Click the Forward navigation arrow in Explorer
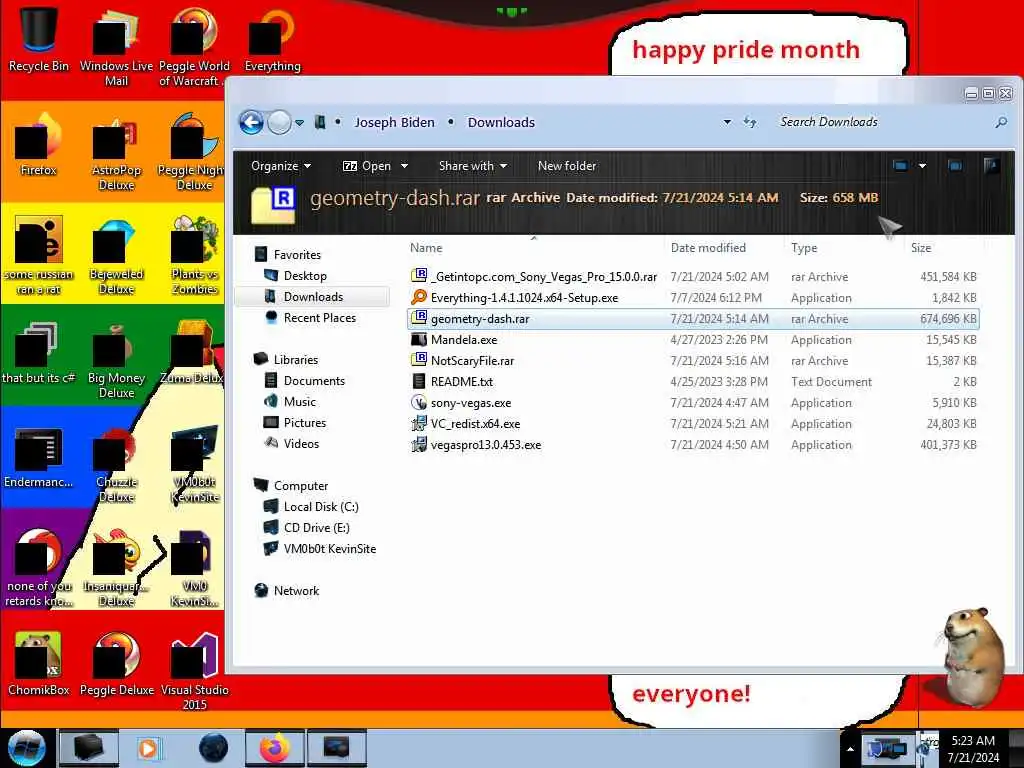This screenshot has height=768, width=1024. pos(280,122)
